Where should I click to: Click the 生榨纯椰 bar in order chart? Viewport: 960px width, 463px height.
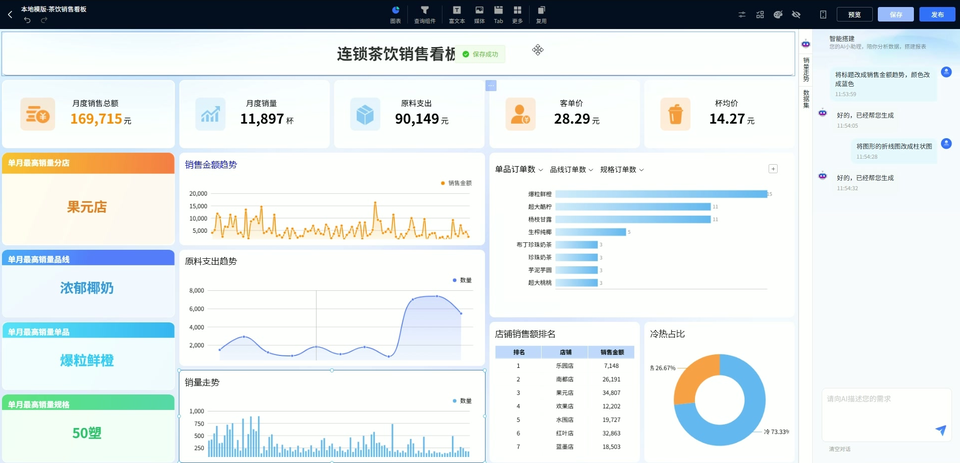tap(591, 232)
